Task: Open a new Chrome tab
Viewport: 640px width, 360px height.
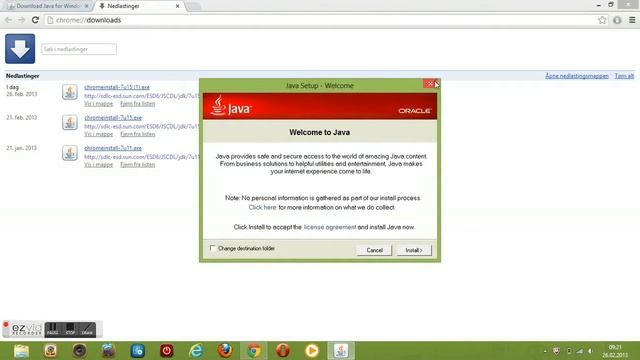Action: coord(193,6)
